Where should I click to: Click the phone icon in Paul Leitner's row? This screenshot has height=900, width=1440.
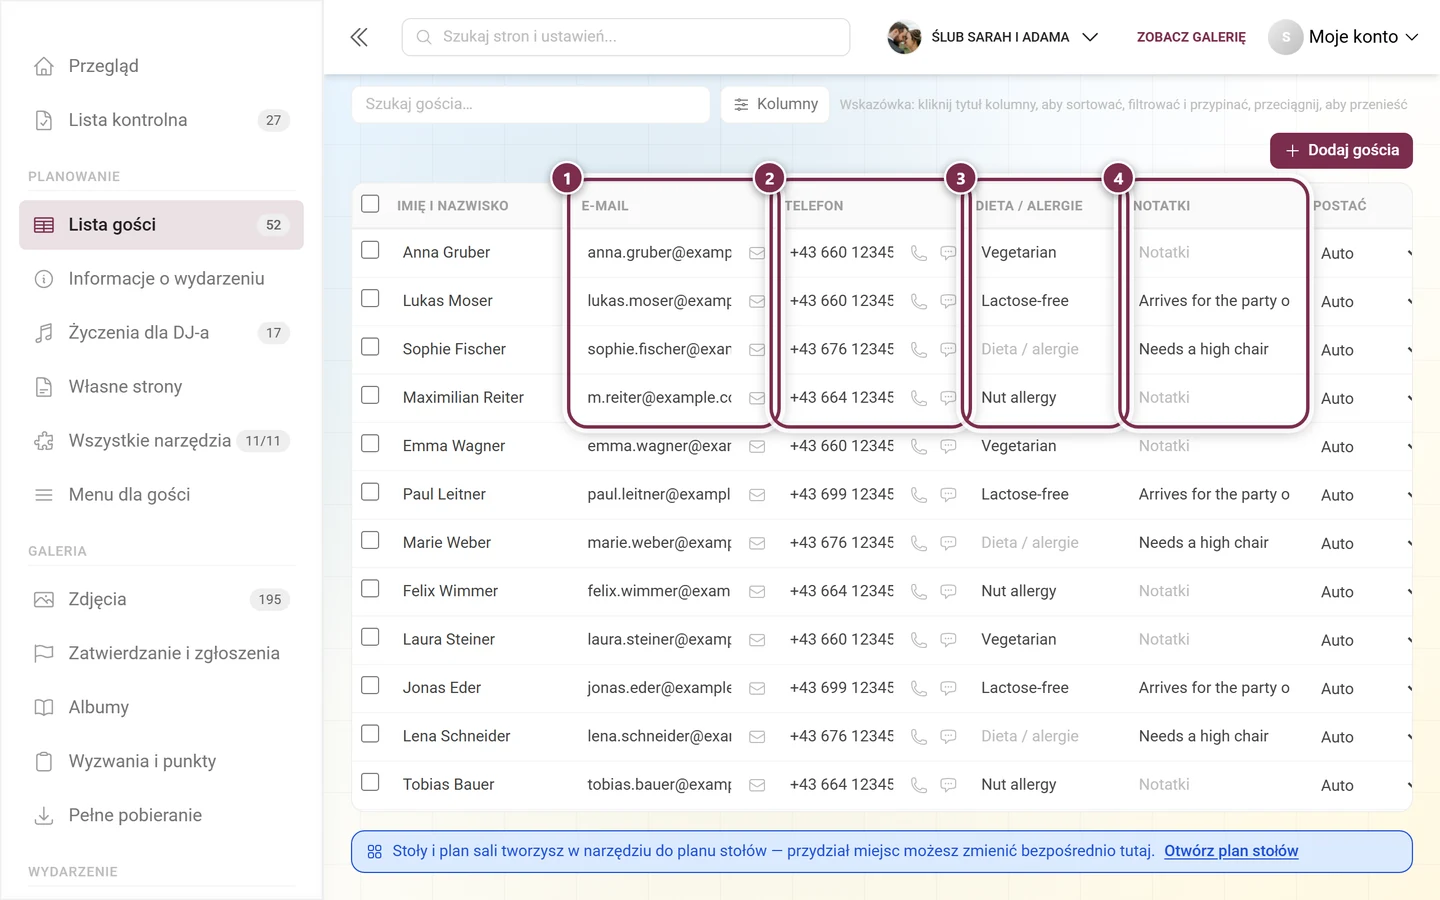click(919, 495)
